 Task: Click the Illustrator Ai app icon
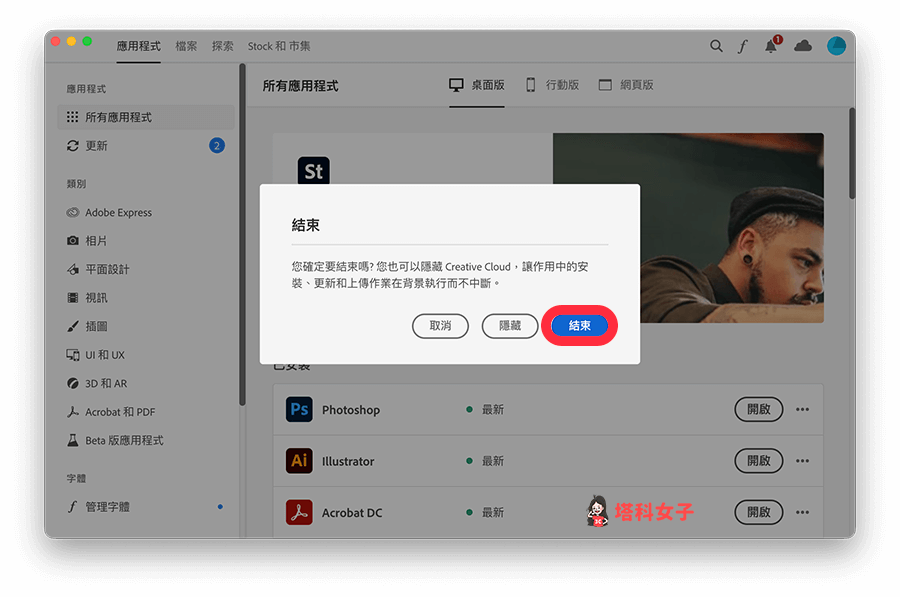coord(299,461)
